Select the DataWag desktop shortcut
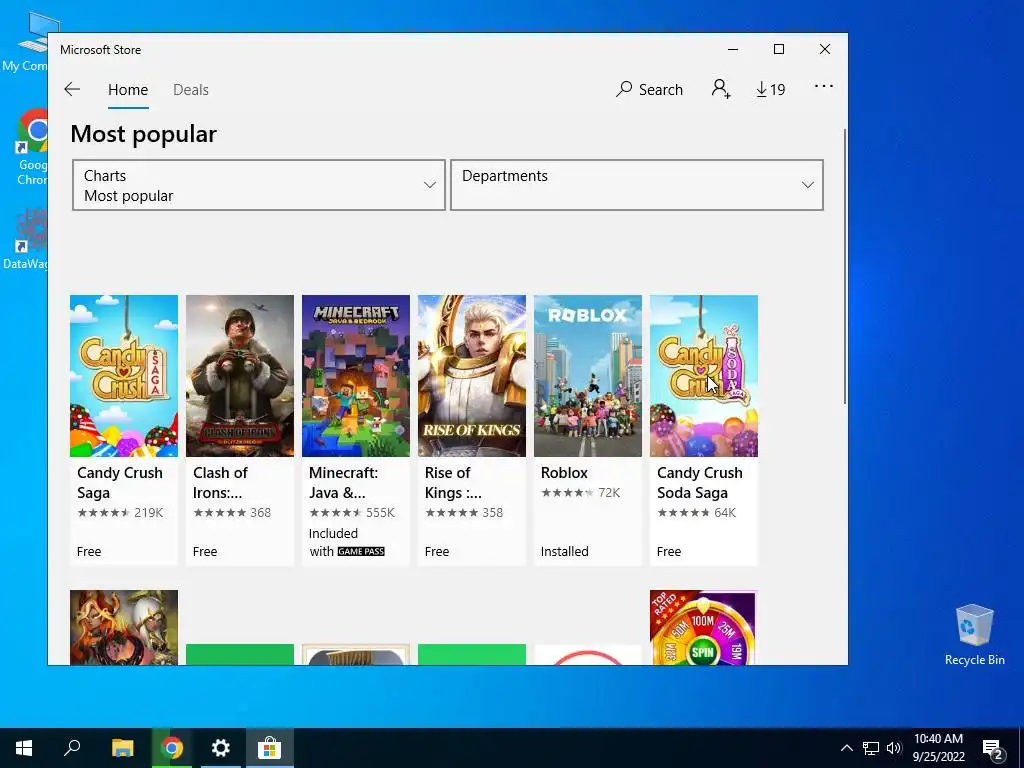Image resolution: width=1024 pixels, height=768 pixels. pos(26,239)
